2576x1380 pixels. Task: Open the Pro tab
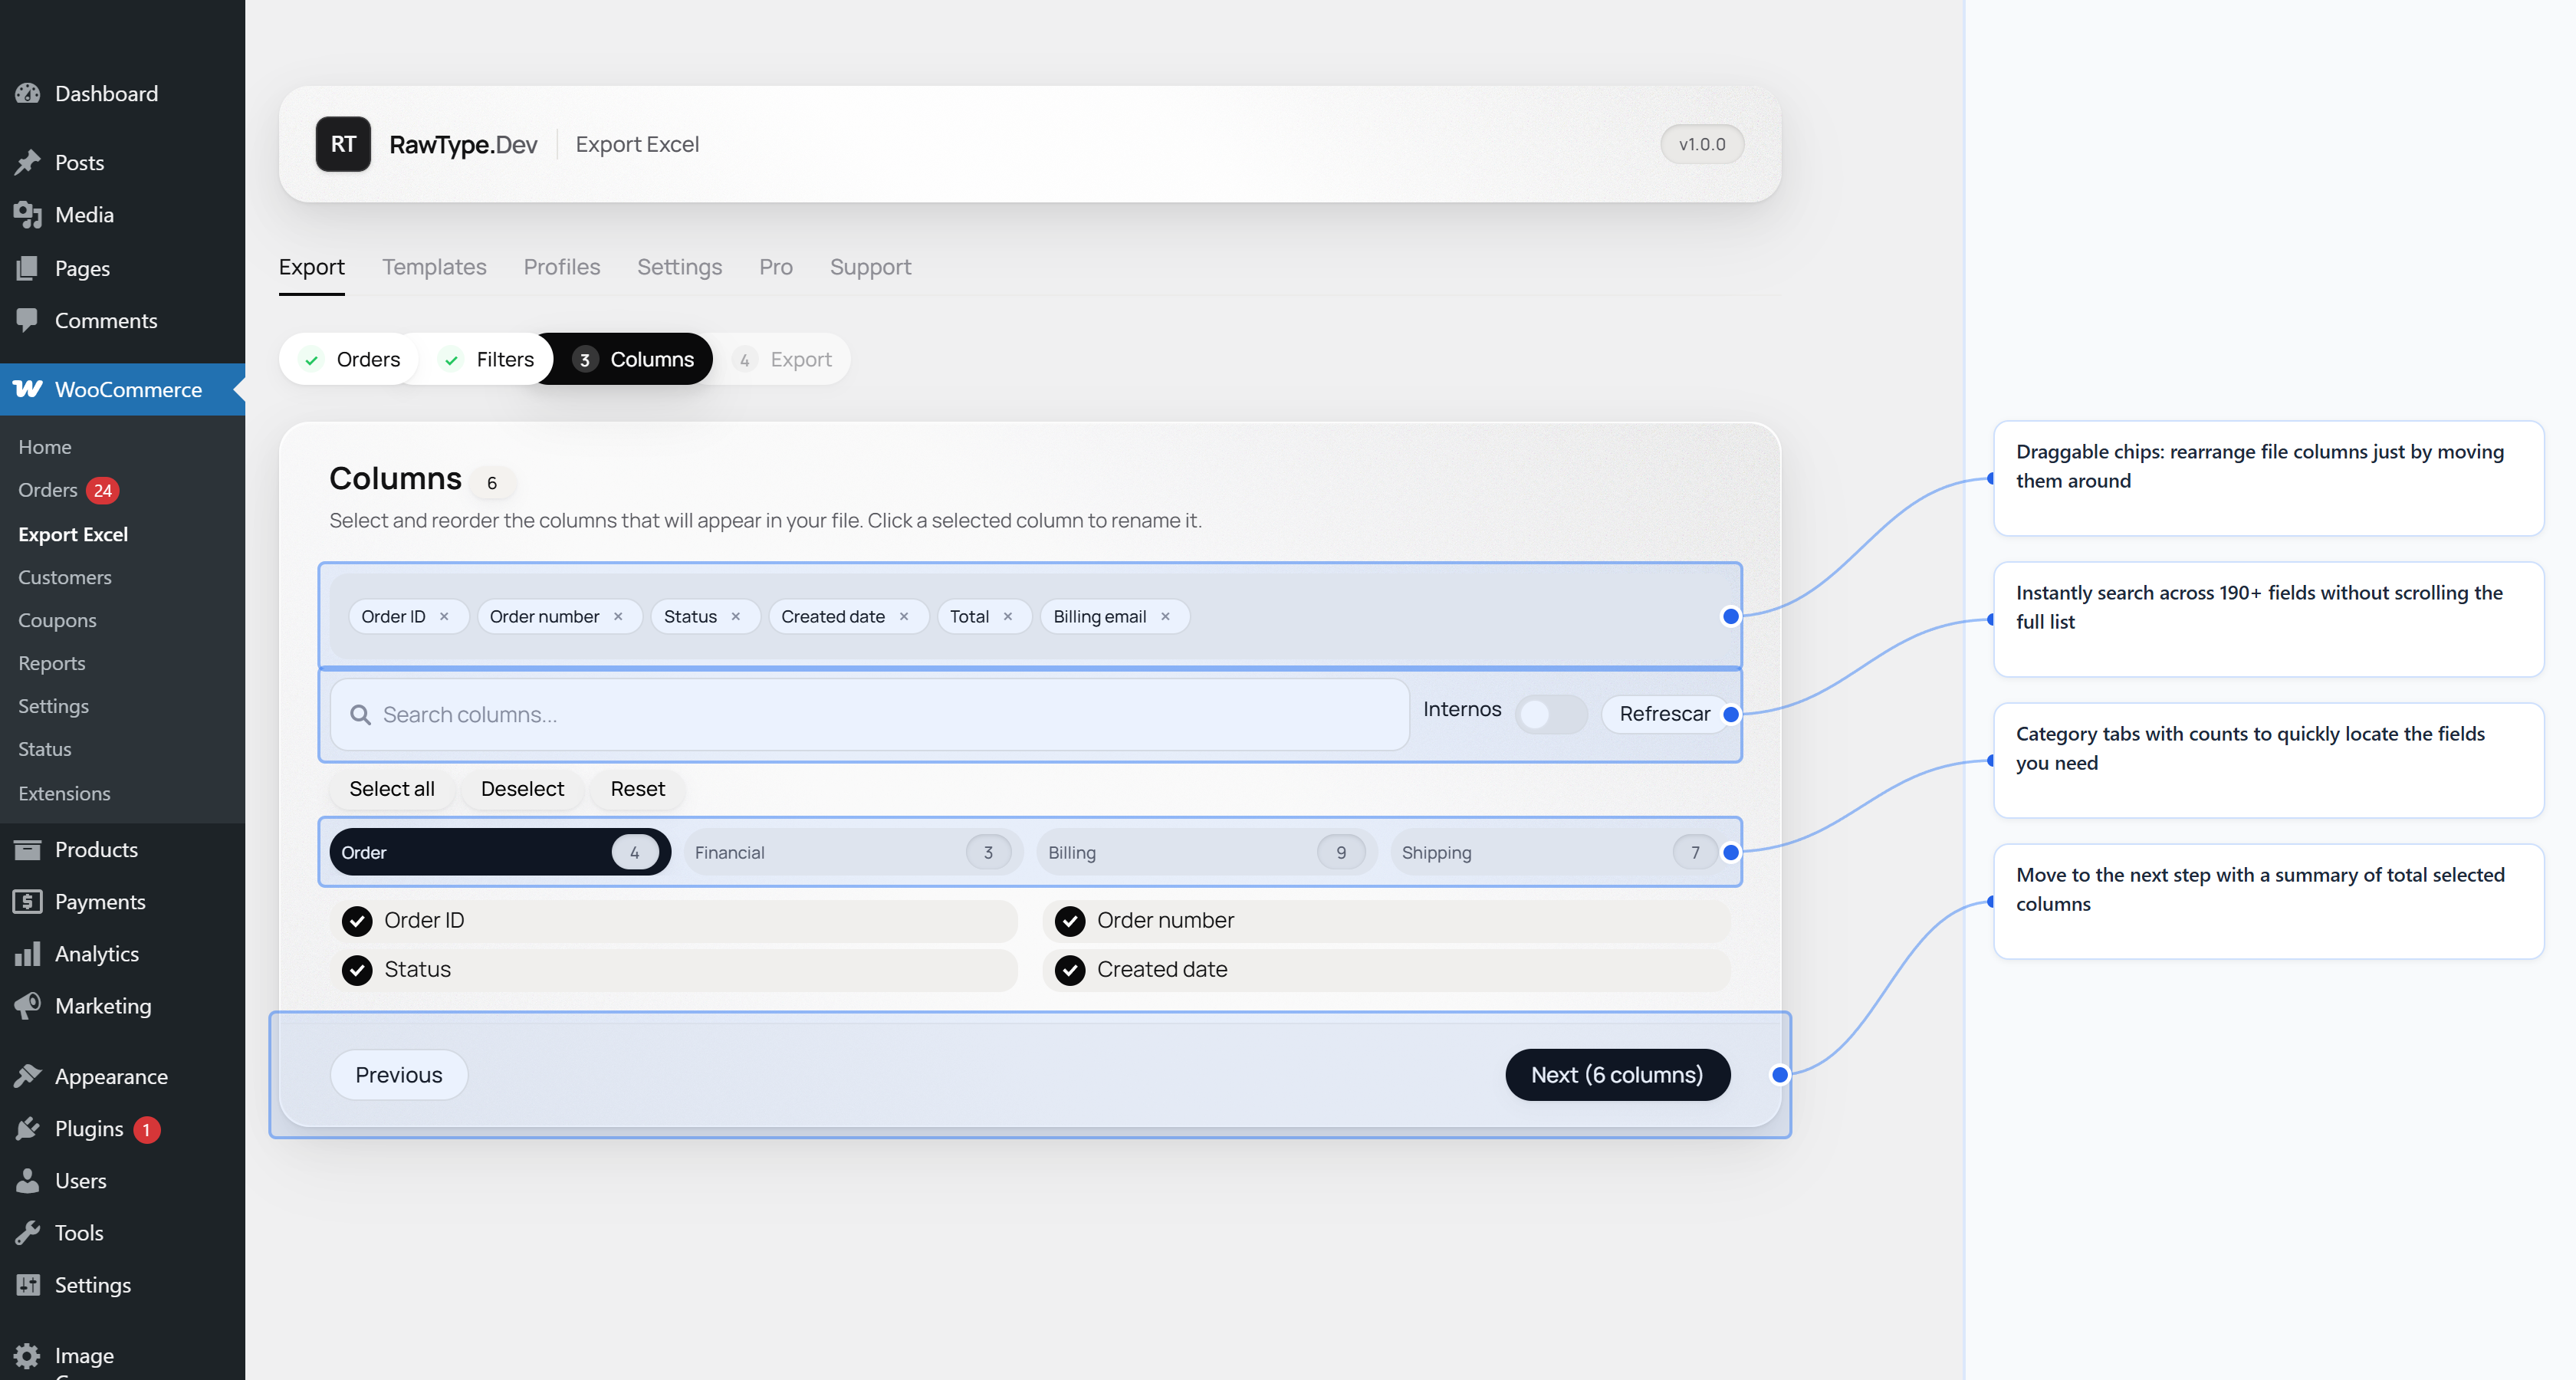point(776,267)
